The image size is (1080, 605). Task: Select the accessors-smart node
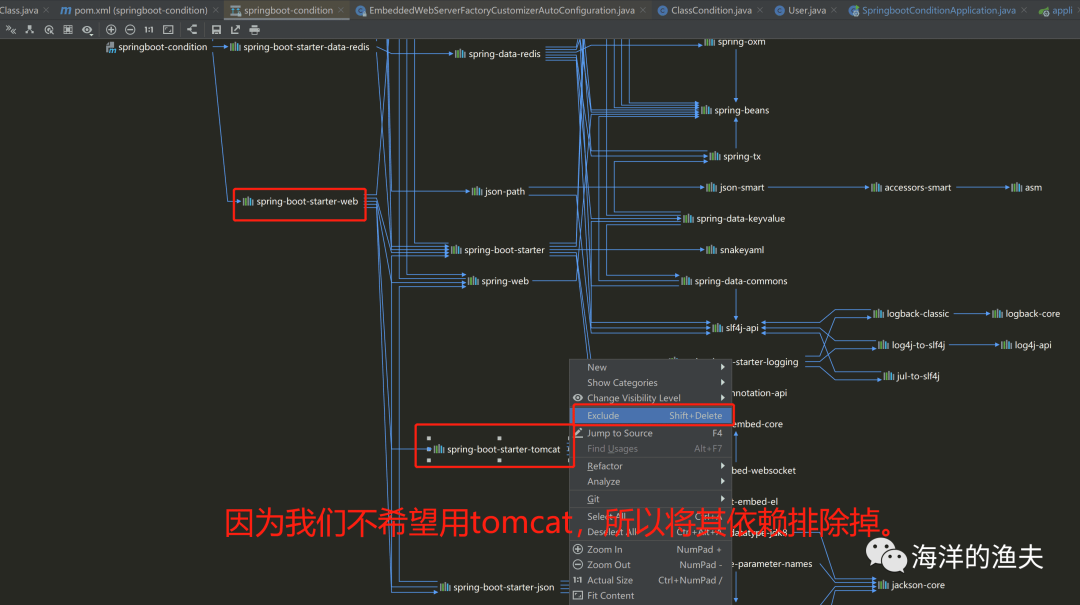tap(911, 187)
